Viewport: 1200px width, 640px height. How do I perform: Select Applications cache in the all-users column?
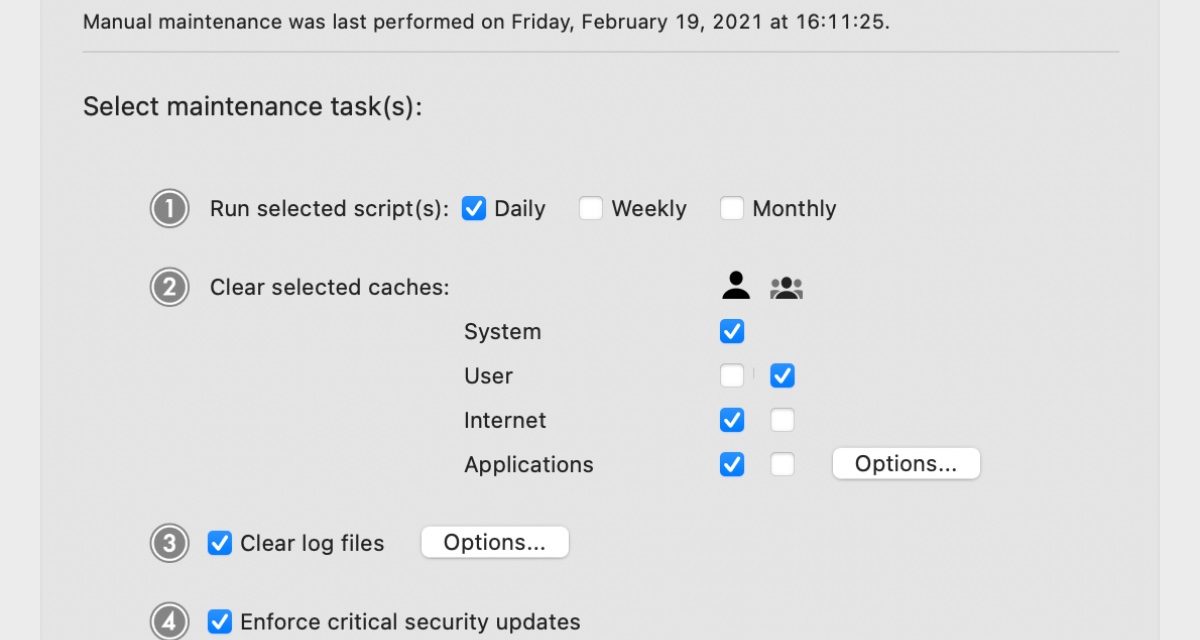click(782, 464)
